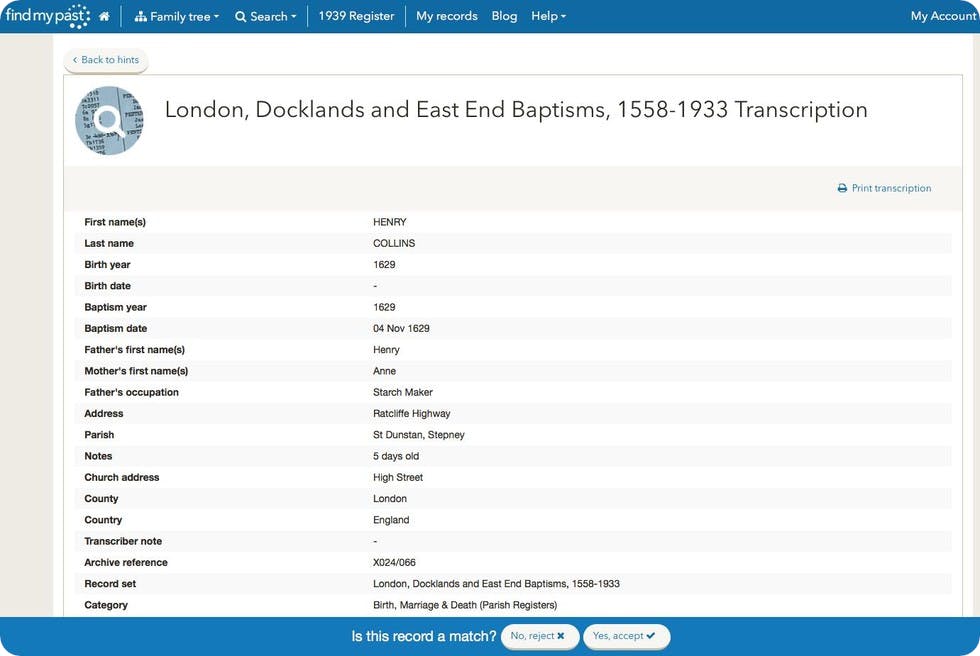Go to the home page icon
The height and width of the screenshot is (656, 980).
click(104, 16)
